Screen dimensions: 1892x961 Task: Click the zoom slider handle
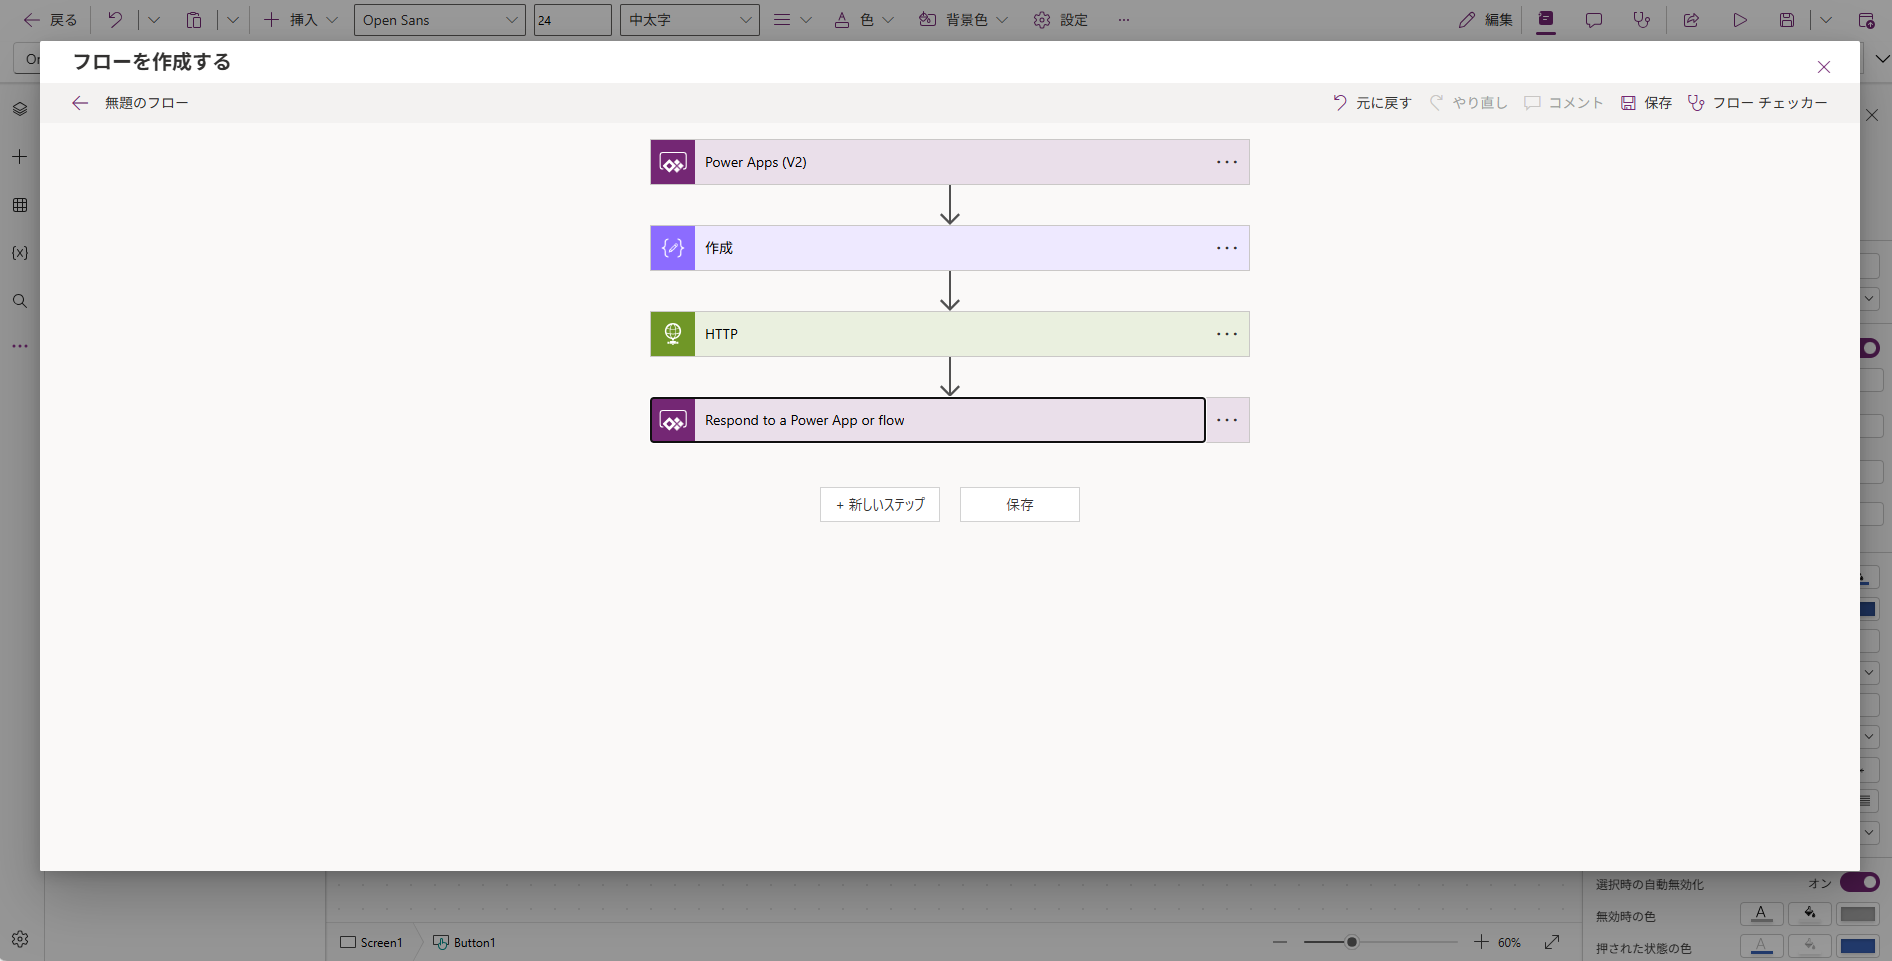tap(1352, 942)
